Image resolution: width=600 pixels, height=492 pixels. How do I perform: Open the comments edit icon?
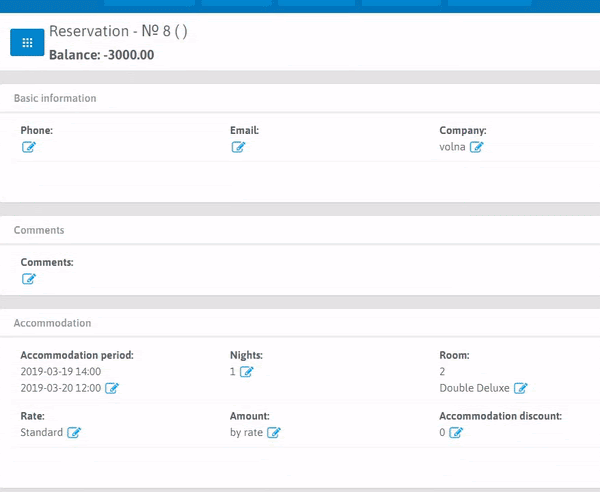coord(29,279)
